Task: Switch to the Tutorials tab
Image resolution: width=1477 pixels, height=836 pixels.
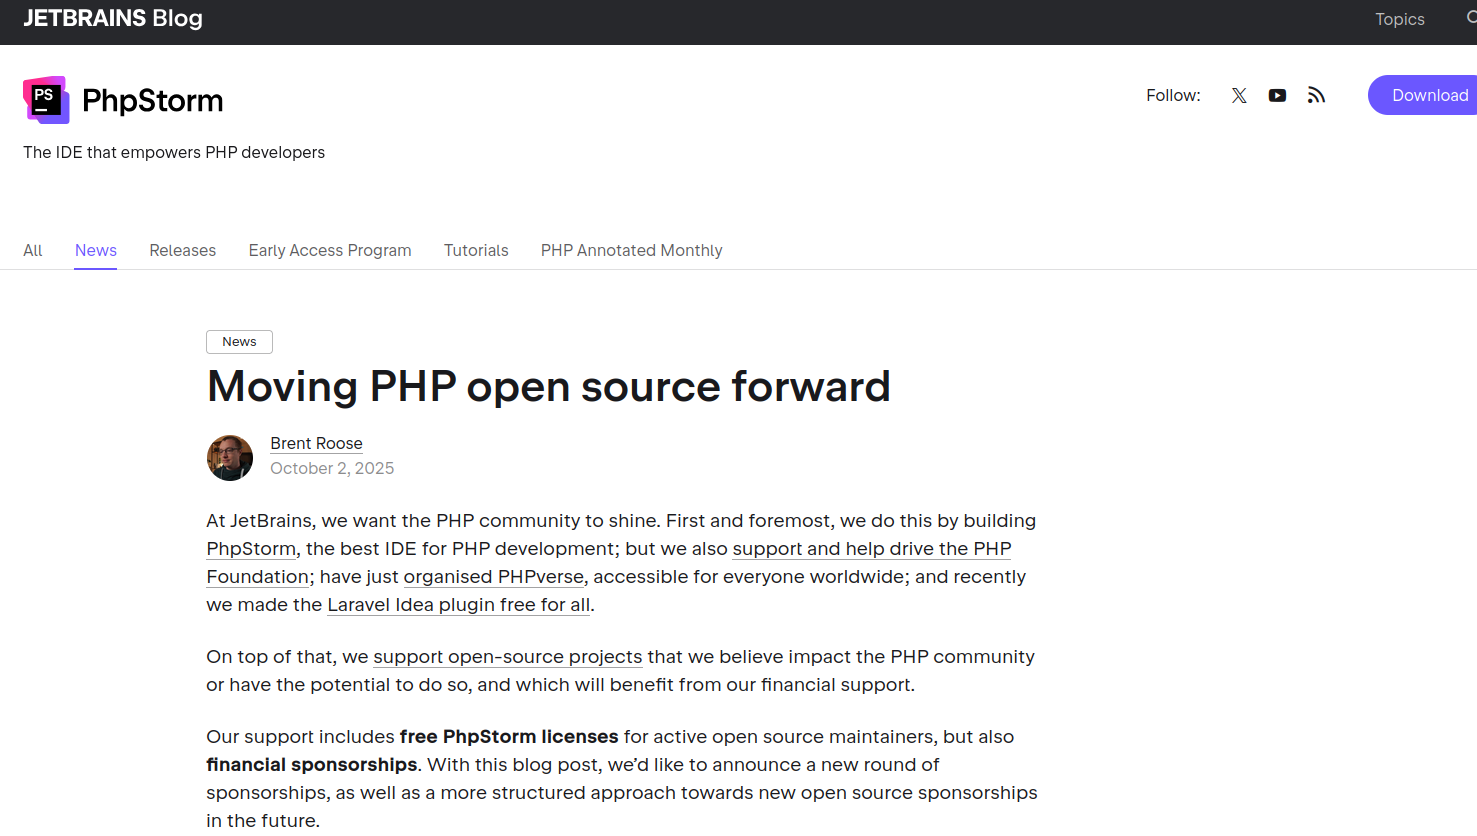Action: [x=476, y=250]
